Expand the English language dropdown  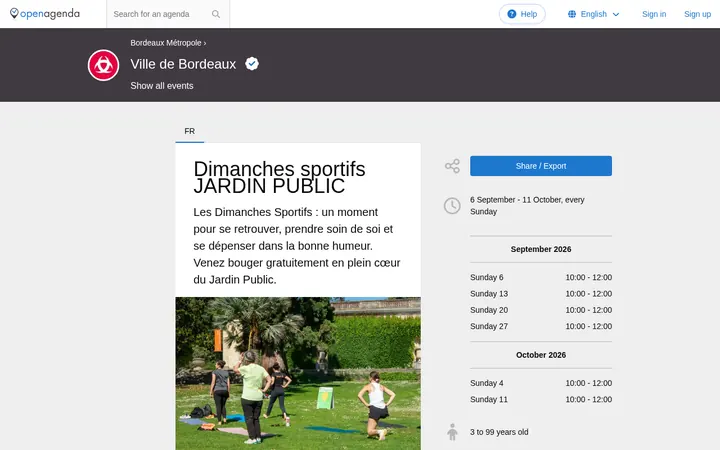click(x=594, y=14)
